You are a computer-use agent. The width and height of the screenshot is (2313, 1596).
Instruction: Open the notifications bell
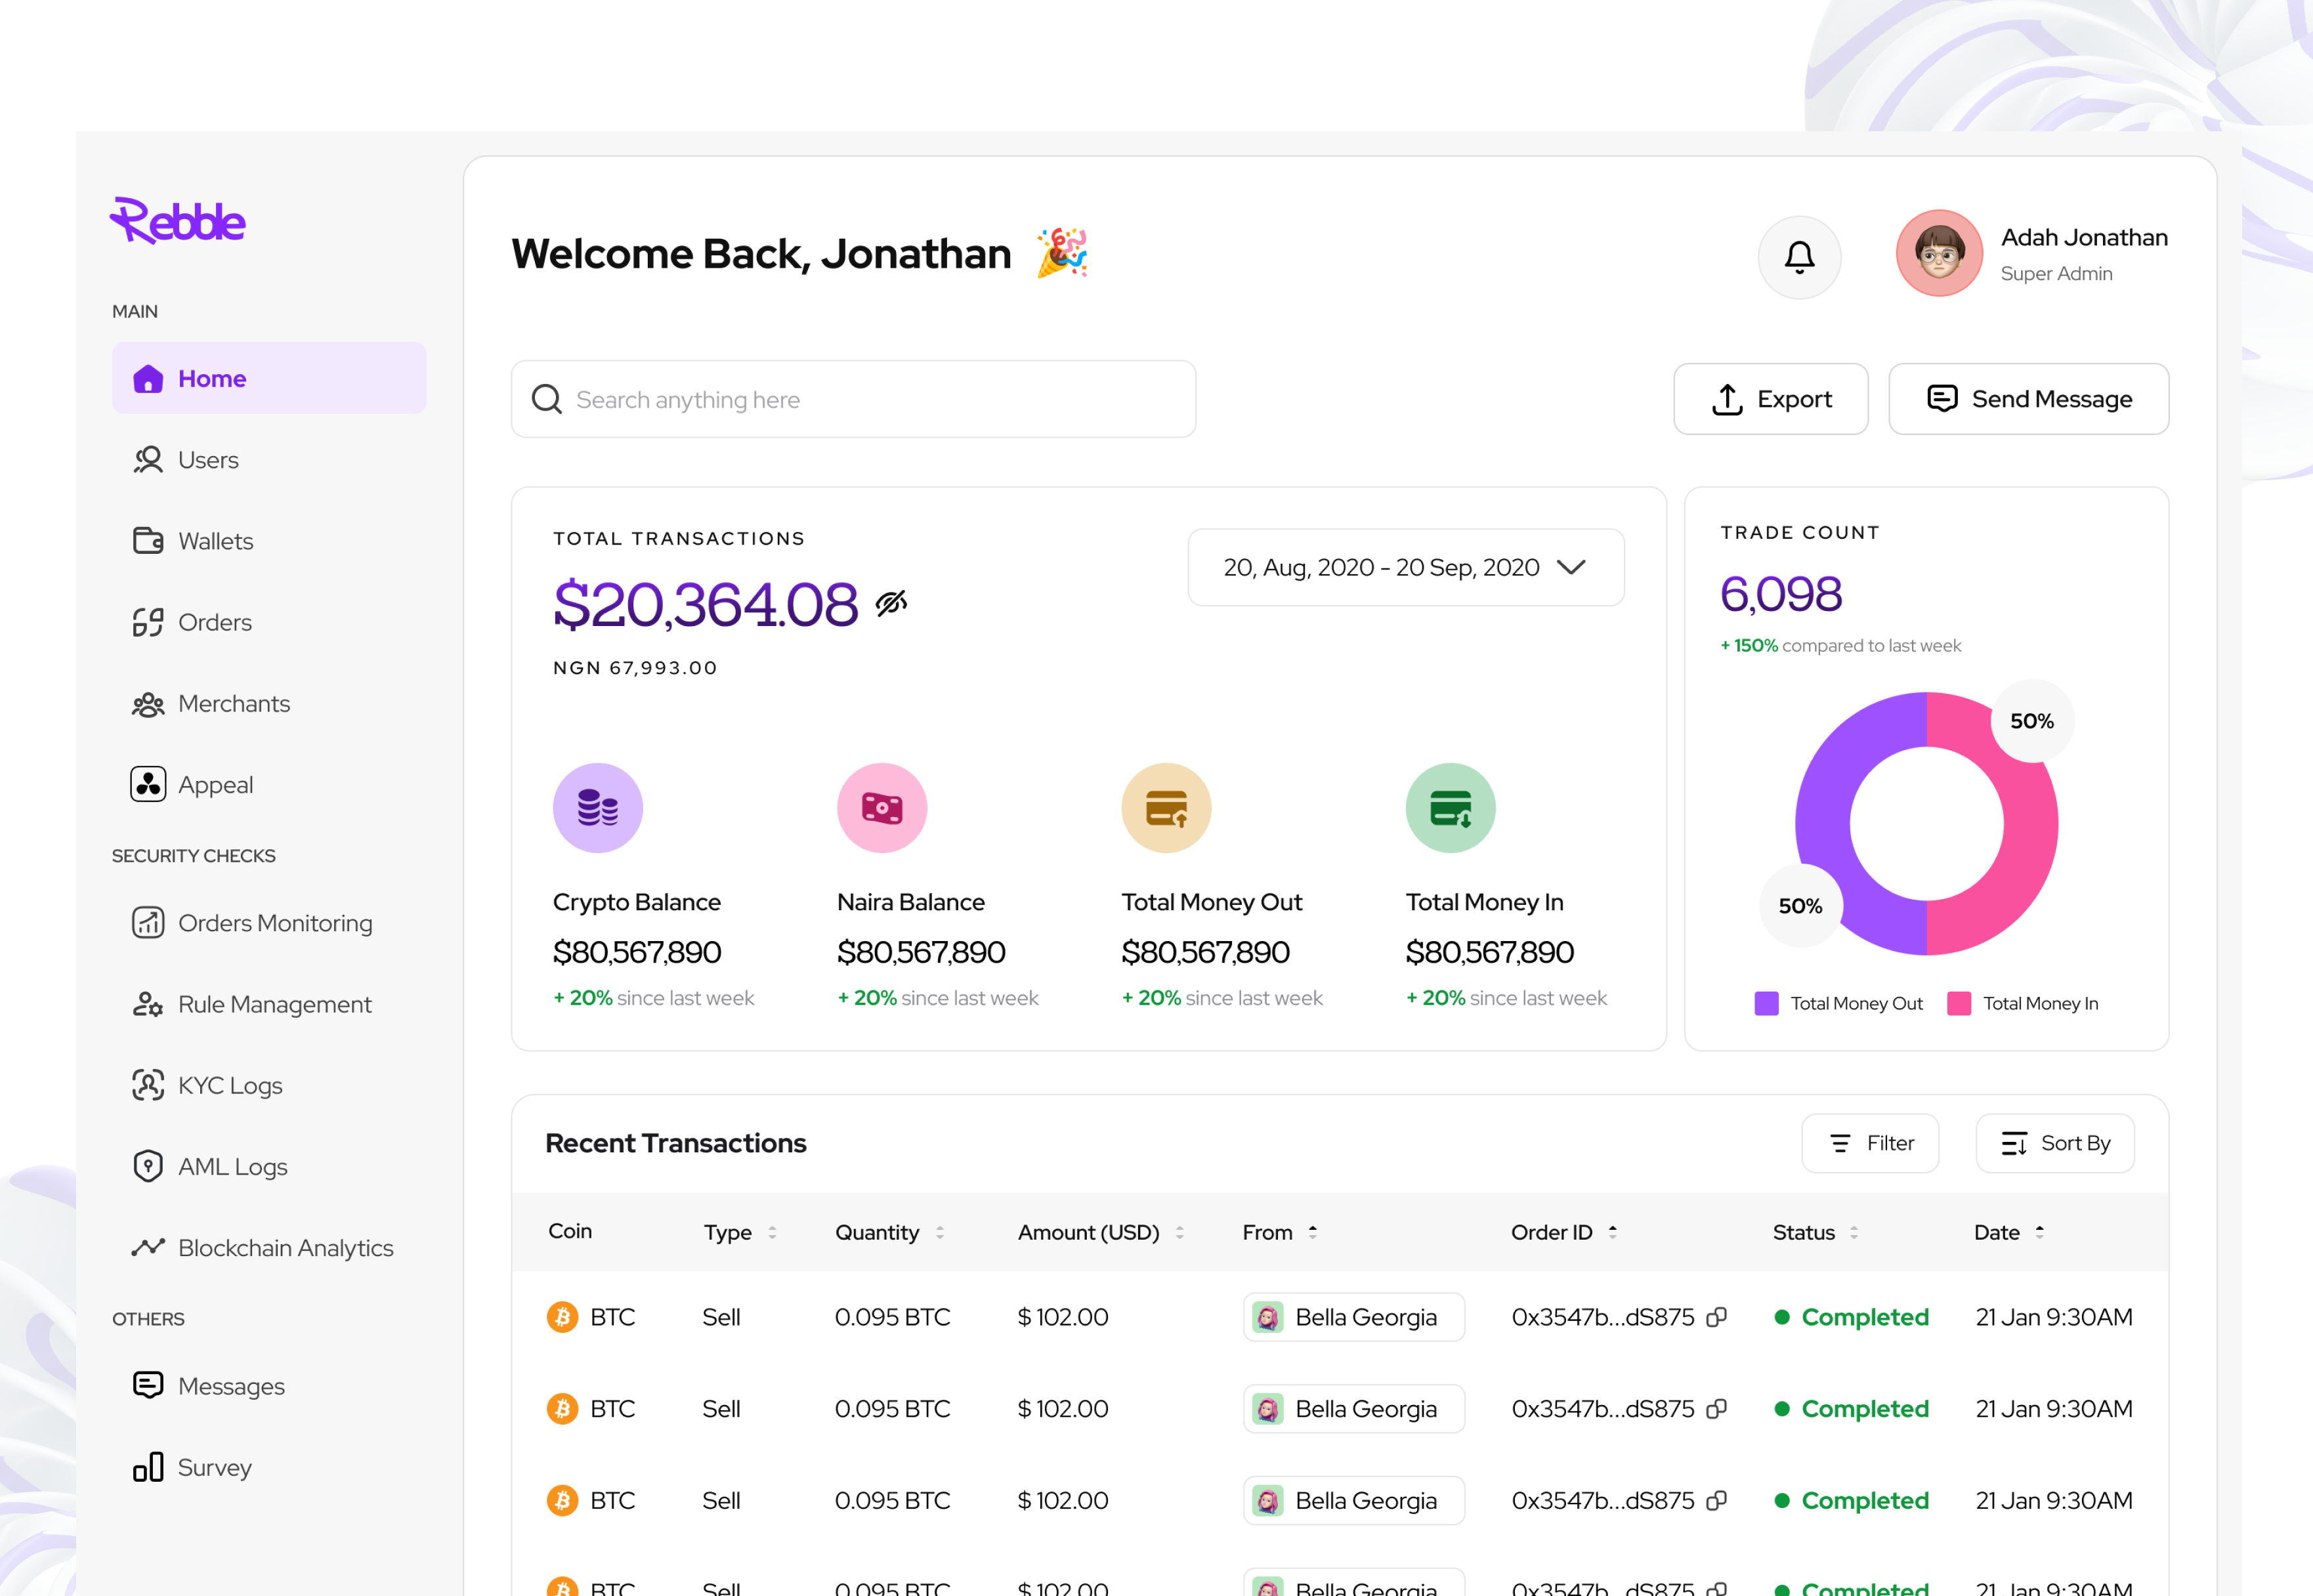coord(1799,257)
